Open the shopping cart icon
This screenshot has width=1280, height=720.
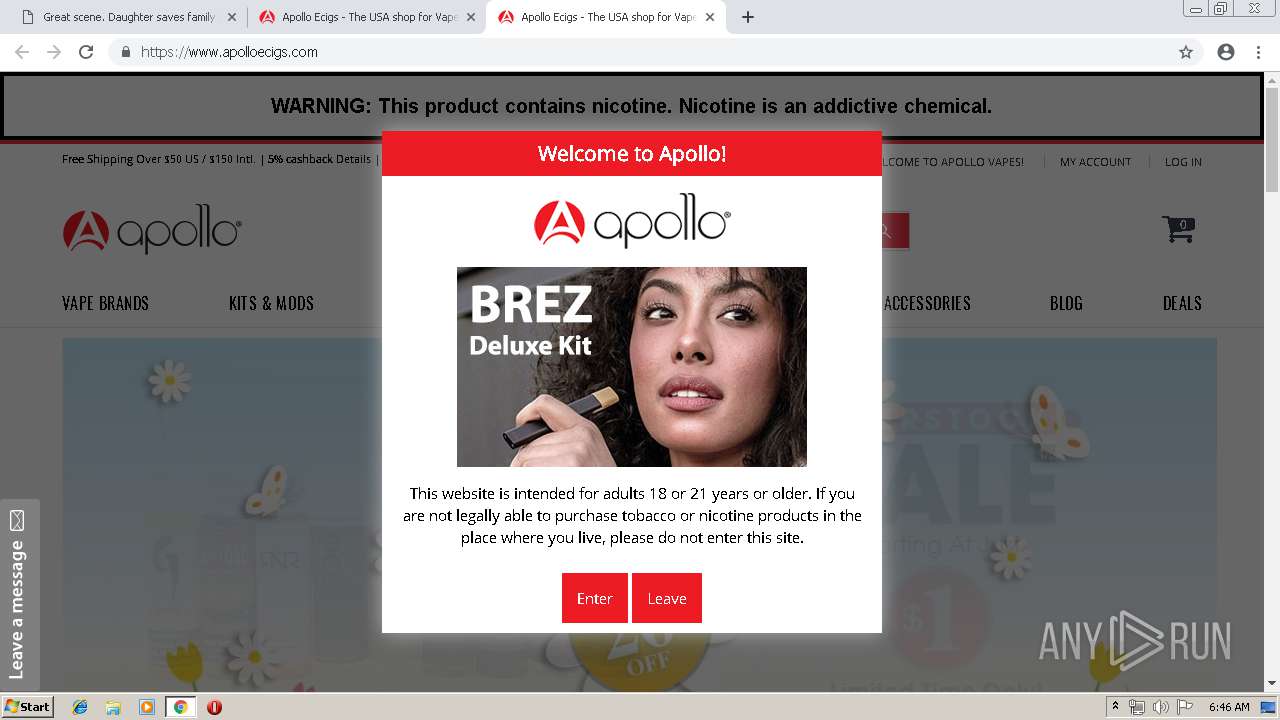1178,229
